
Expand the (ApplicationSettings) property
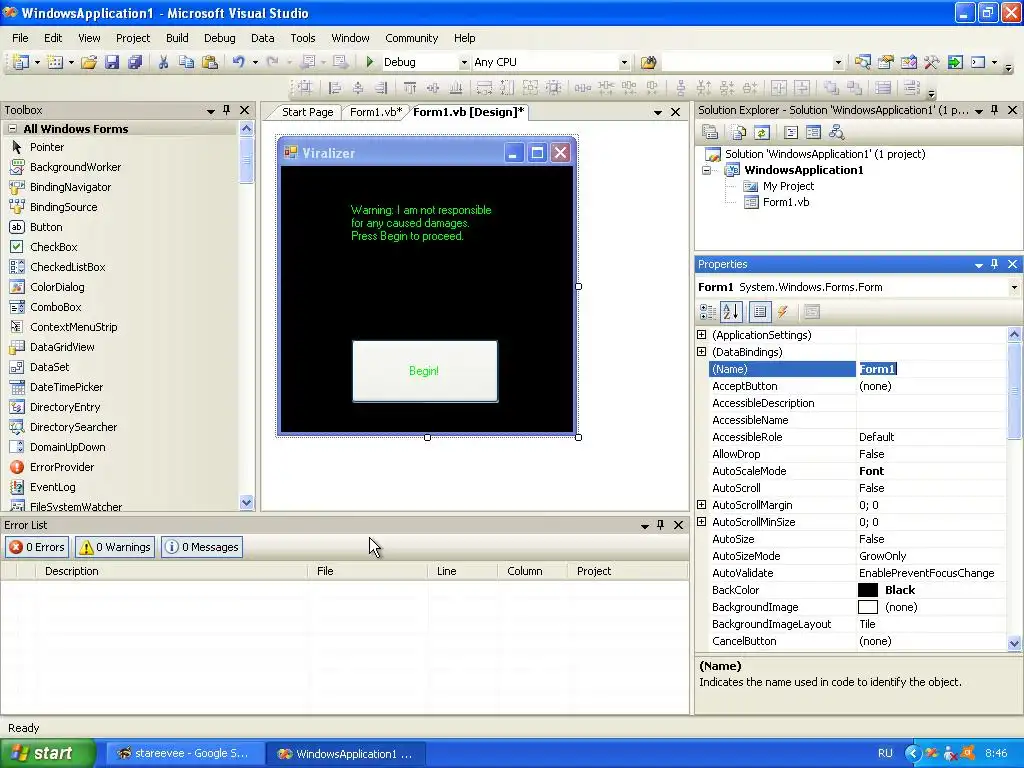click(701, 334)
